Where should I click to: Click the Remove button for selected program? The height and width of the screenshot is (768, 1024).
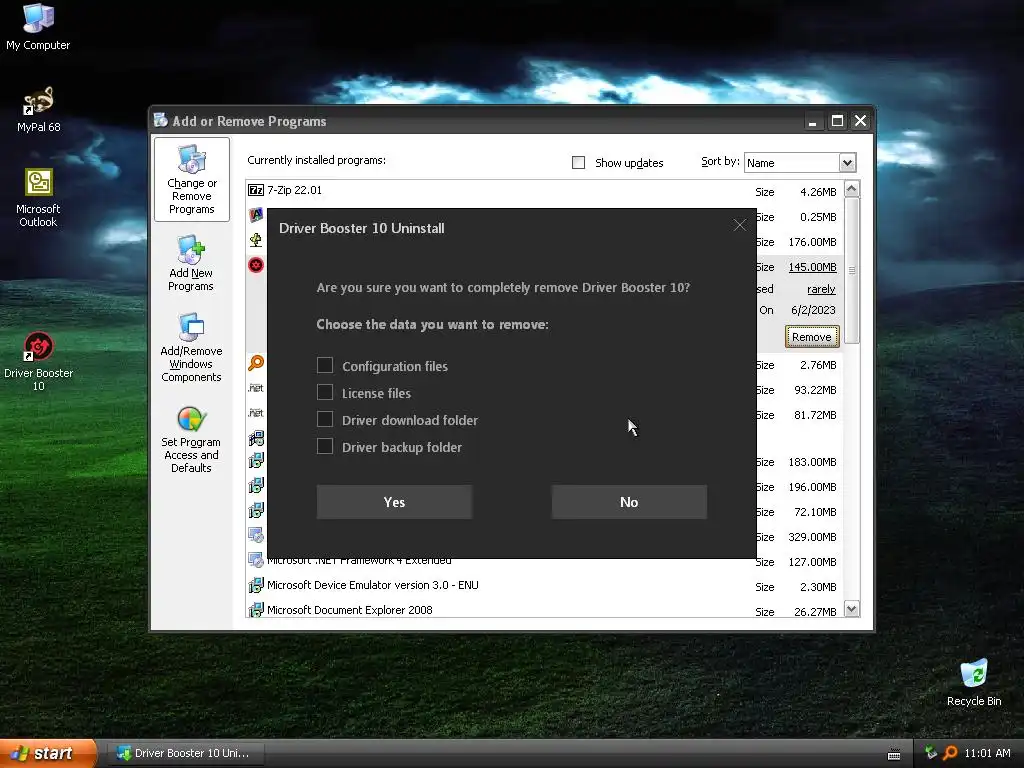(812, 337)
